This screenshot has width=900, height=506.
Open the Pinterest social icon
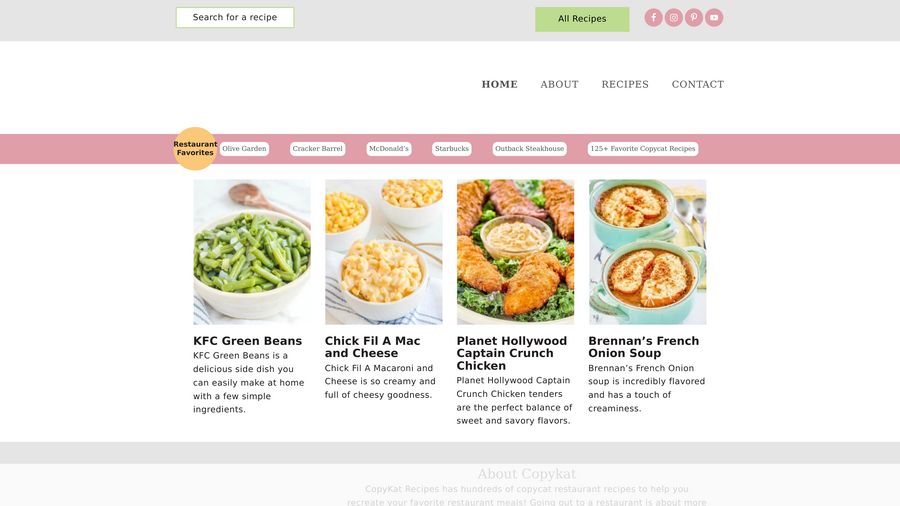click(693, 18)
